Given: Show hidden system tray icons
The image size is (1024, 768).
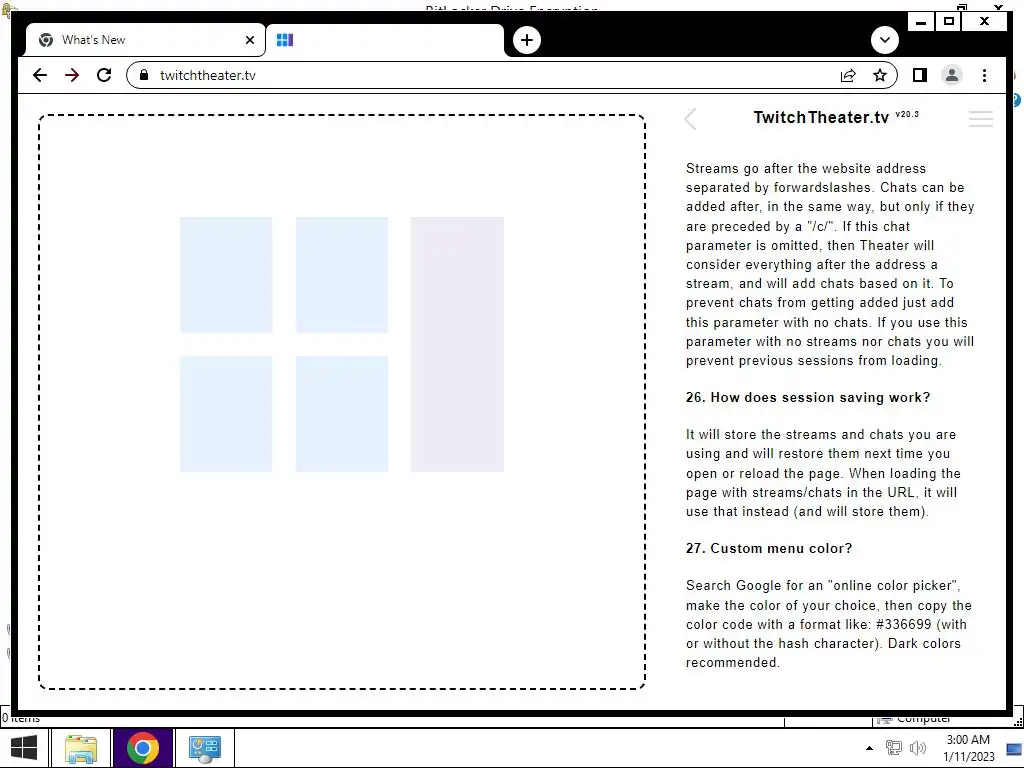Looking at the screenshot, I should tap(869, 748).
